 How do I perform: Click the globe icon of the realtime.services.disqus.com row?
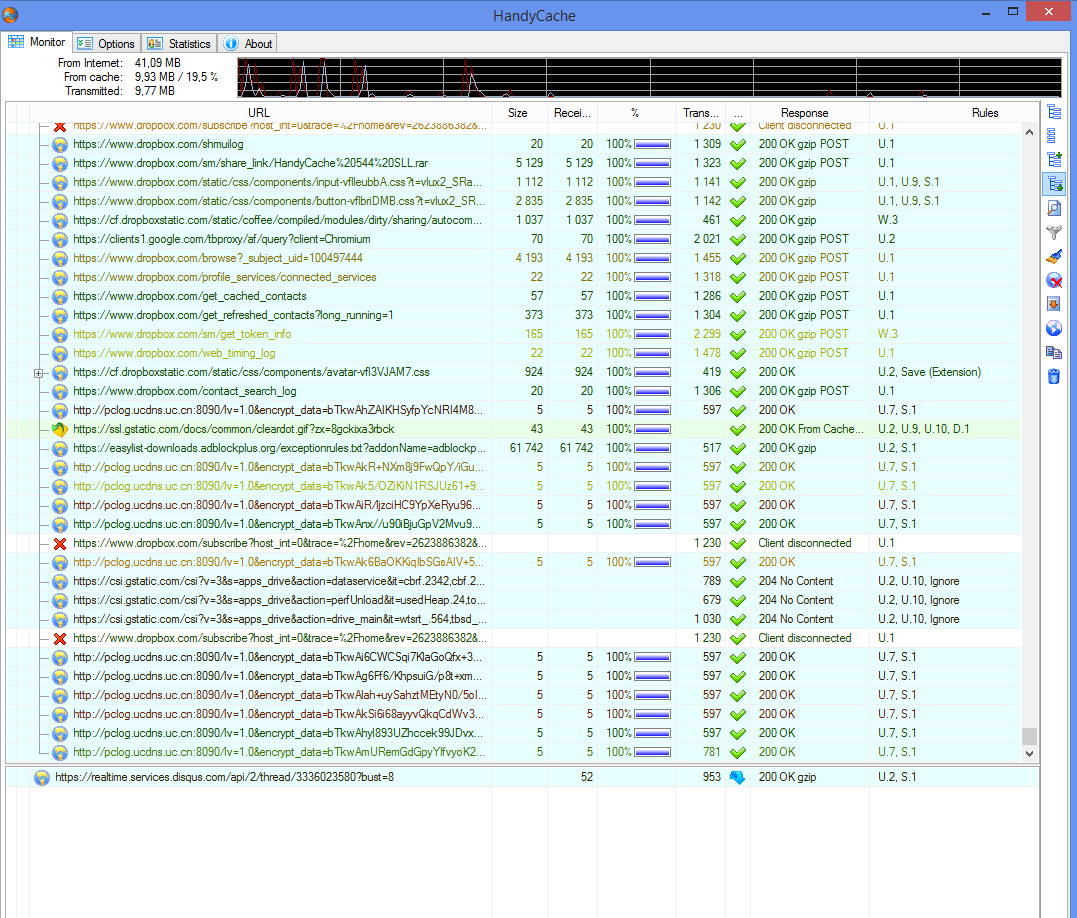point(42,777)
